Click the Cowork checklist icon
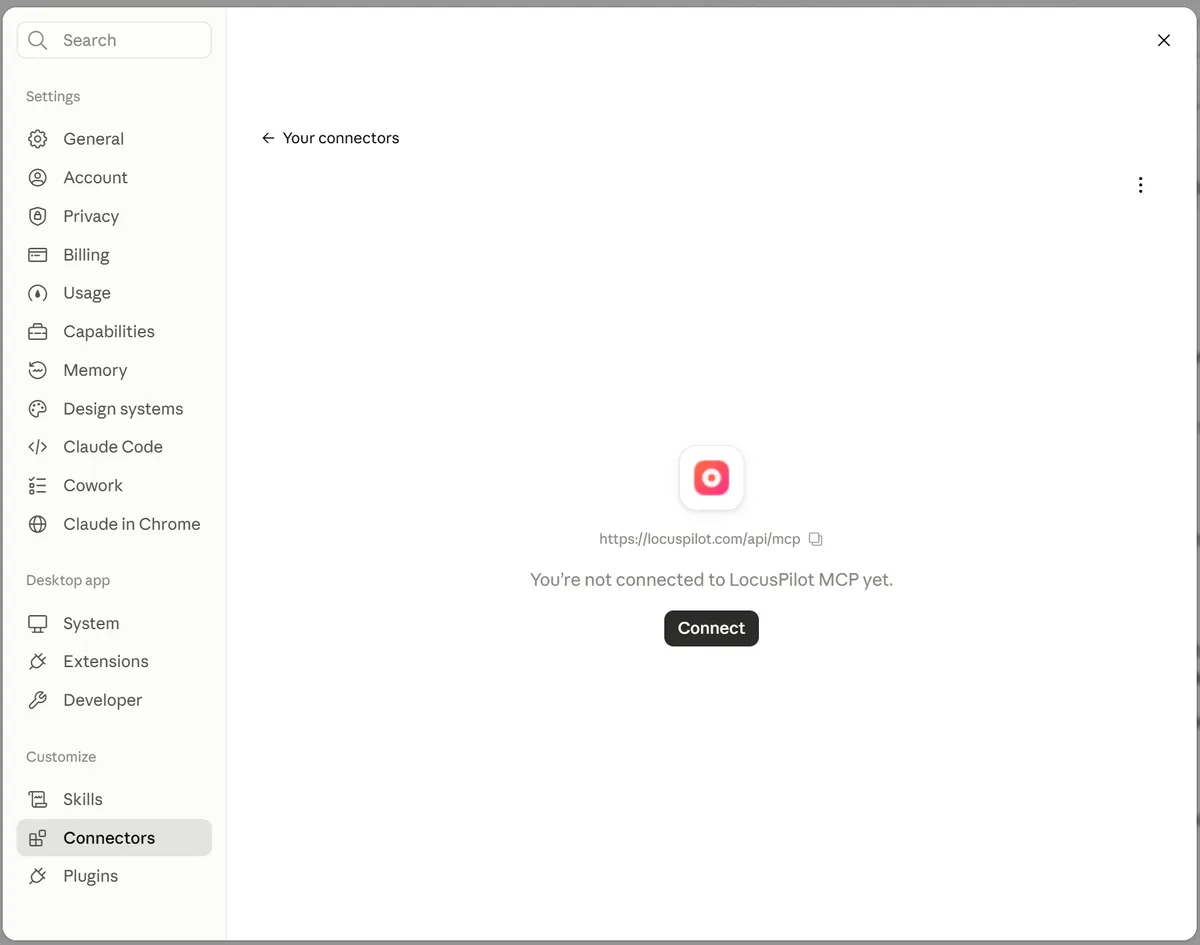Viewport: 1200px width, 945px height. coord(38,486)
